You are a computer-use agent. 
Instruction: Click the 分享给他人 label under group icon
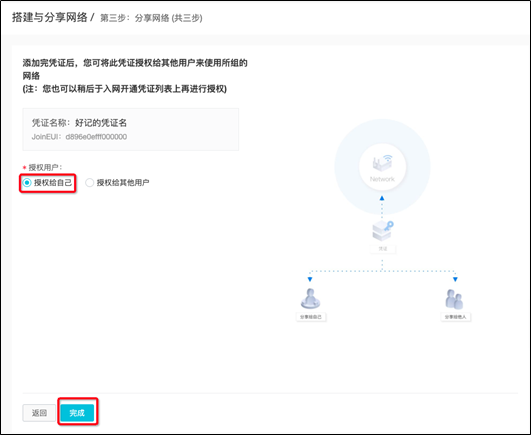455,317
